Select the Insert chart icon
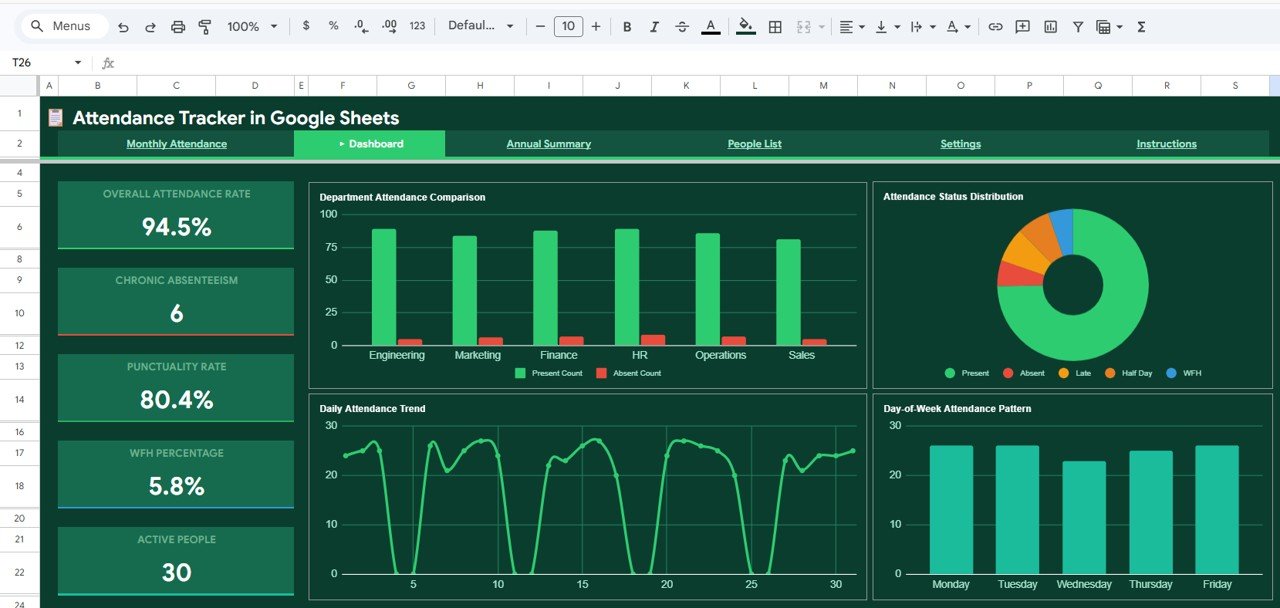 [x=1050, y=26]
